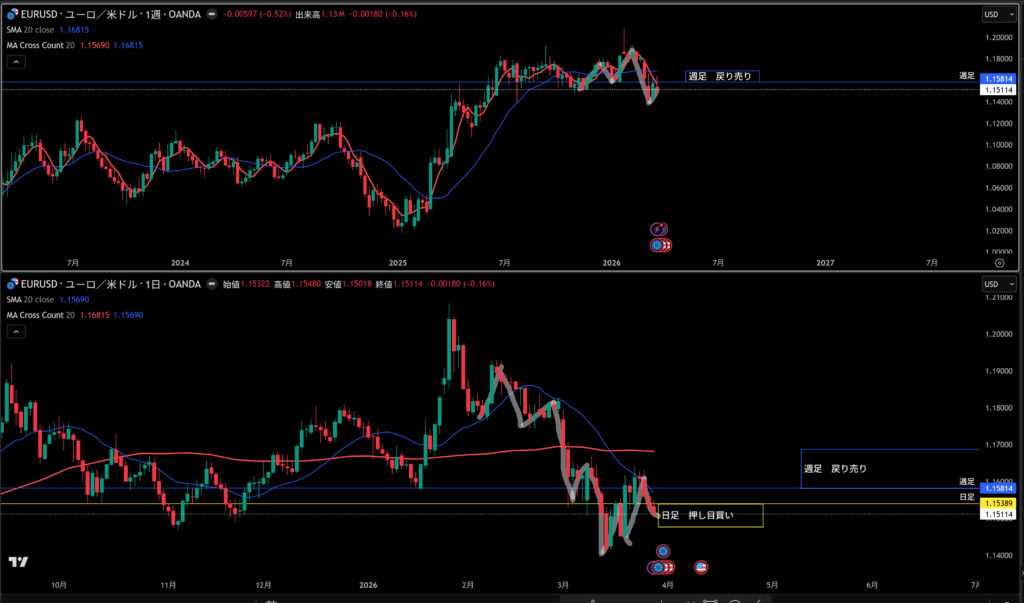Click the EURUSD symbol flag icon in weekly chart
This screenshot has width=1024, height=603.
[11, 15]
